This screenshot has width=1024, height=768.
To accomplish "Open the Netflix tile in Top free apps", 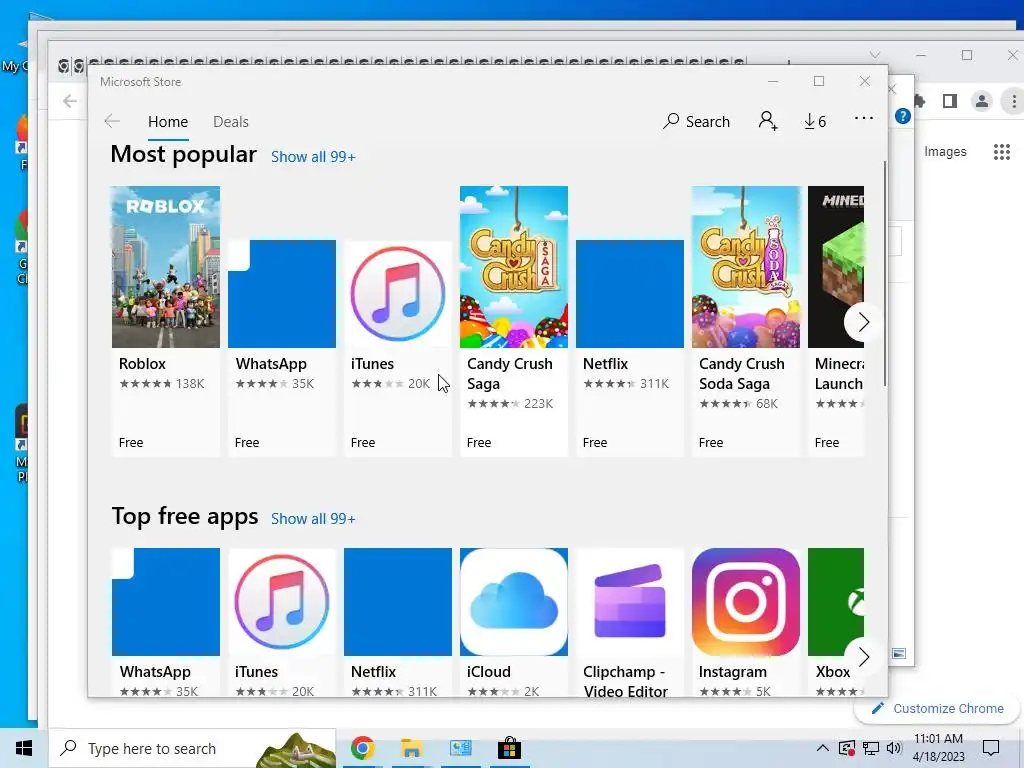I will tap(398, 601).
